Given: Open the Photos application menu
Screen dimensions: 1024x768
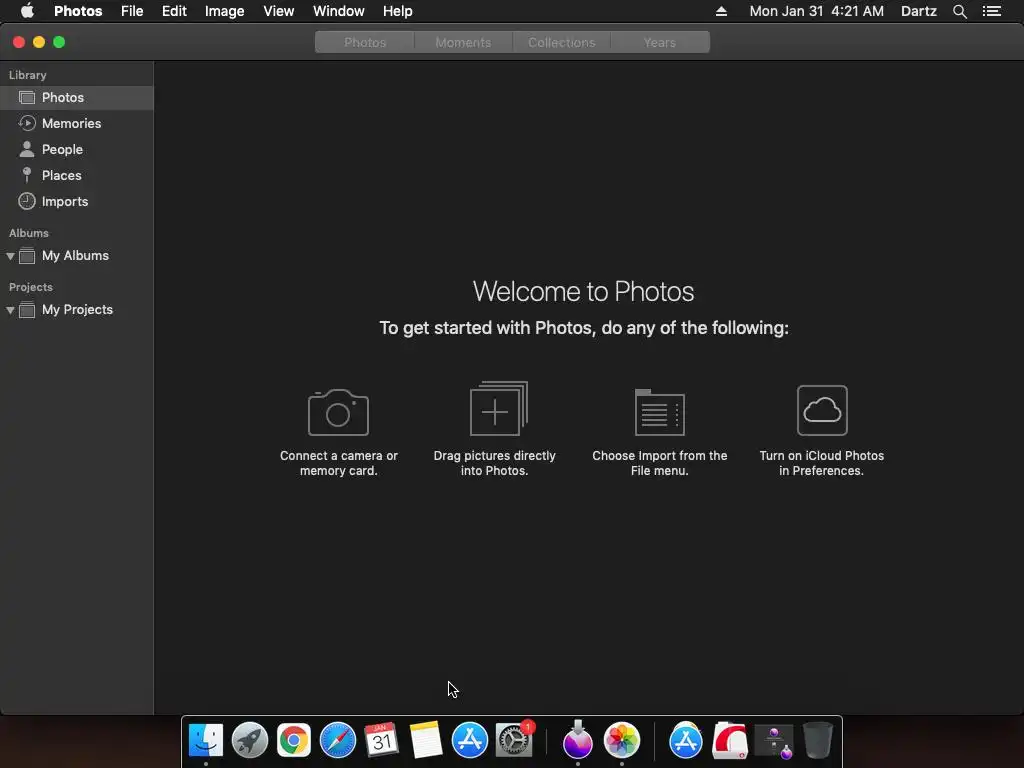Looking at the screenshot, I should [x=78, y=11].
